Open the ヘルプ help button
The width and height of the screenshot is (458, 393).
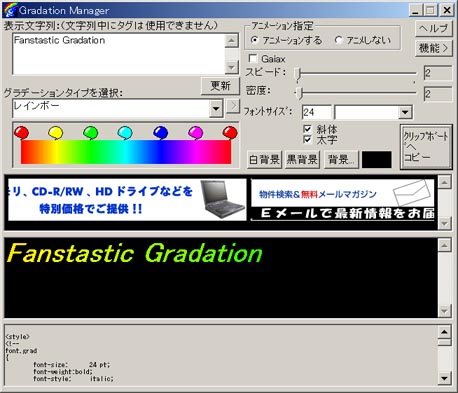click(434, 28)
